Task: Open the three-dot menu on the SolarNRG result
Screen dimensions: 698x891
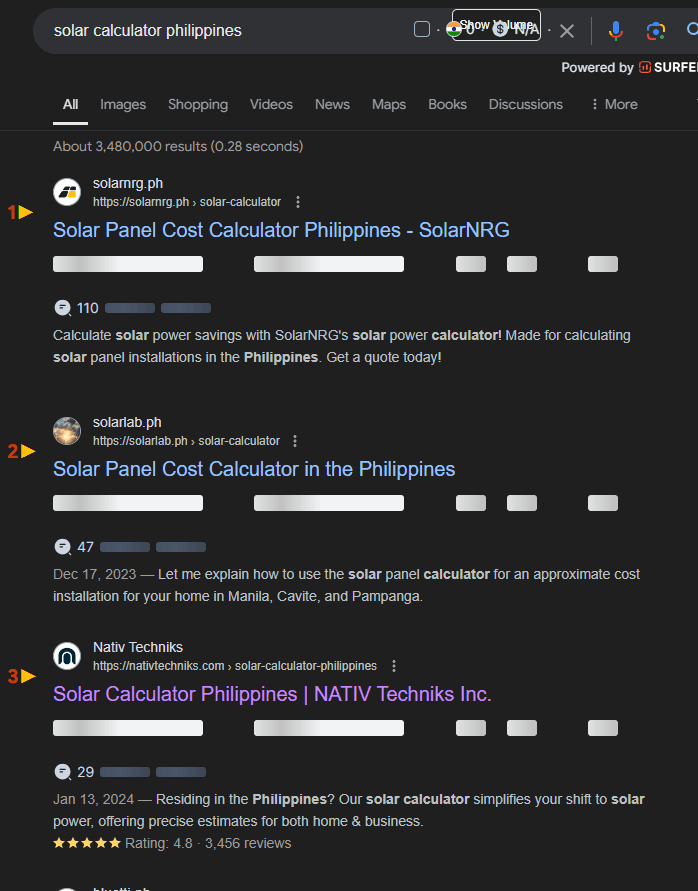Action: (x=298, y=202)
